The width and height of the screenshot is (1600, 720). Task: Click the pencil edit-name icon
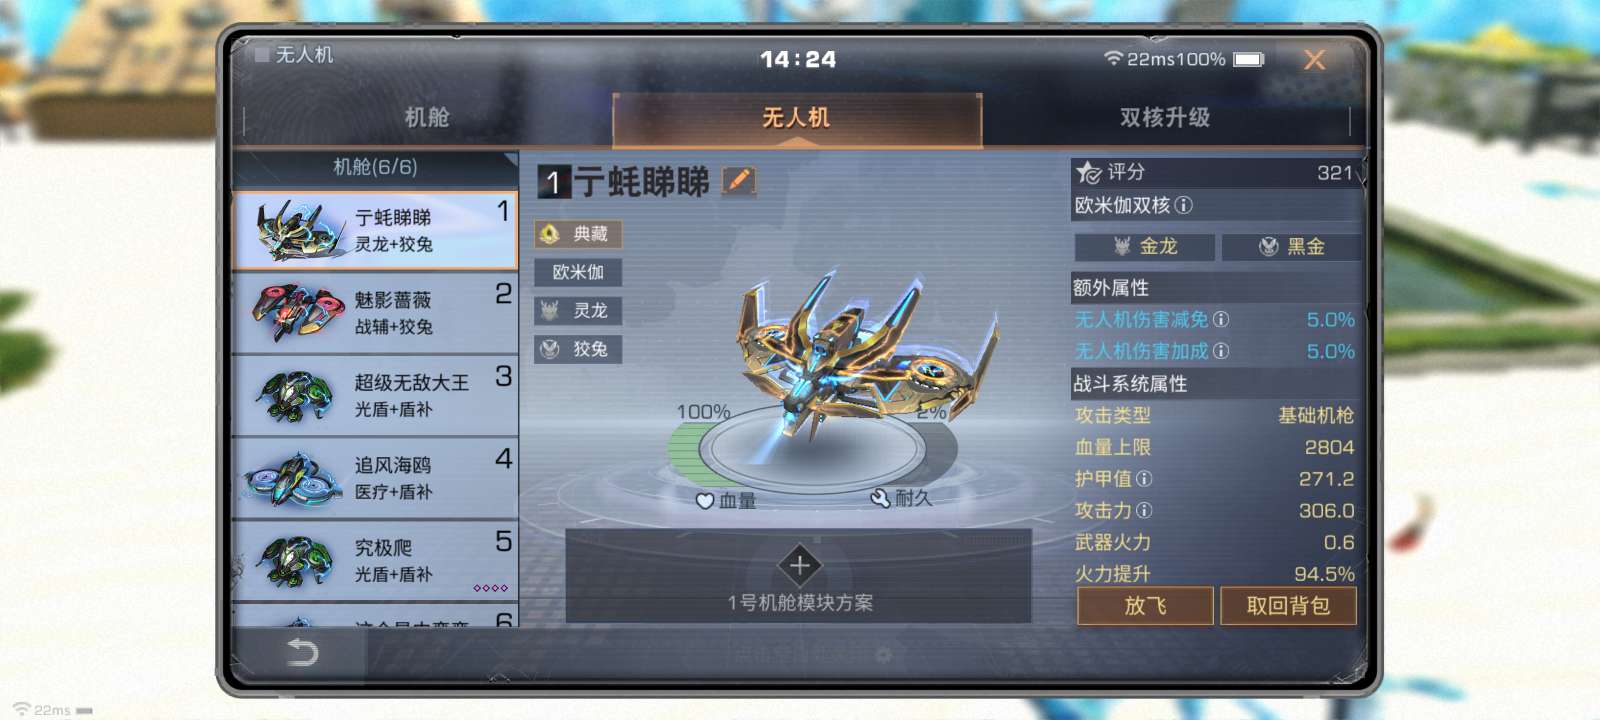[739, 181]
